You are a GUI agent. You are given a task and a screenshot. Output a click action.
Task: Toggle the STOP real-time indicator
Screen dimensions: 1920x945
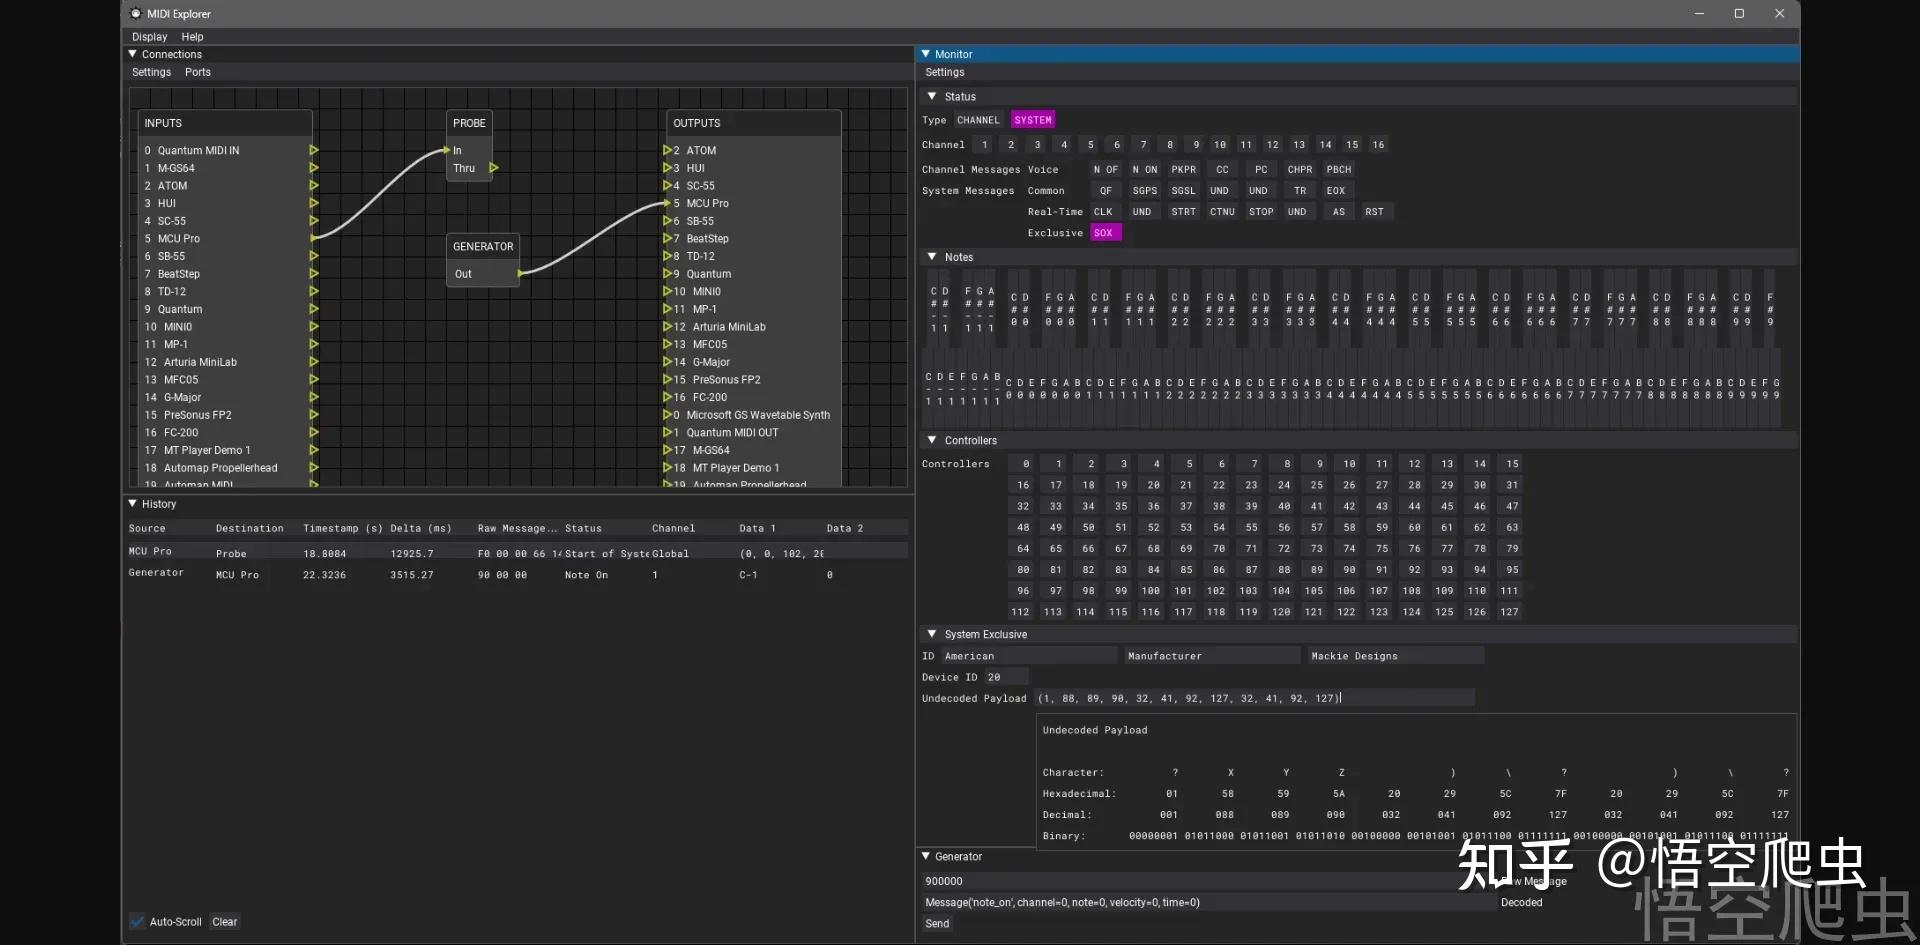1261,211
